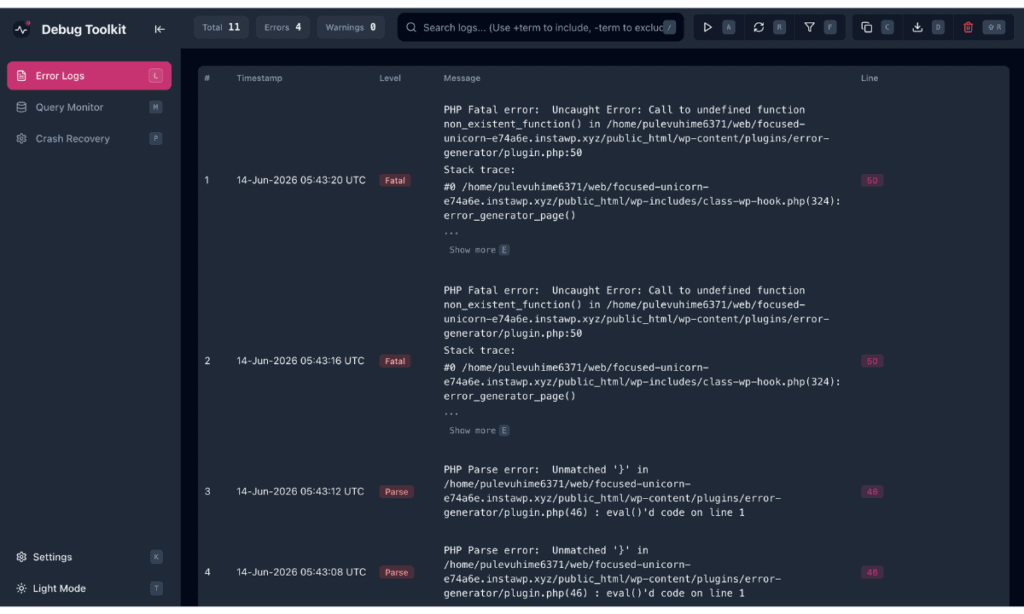Click the slash shortcut key in search box
The width and height of the screenshot is (1024, 614).
tap(669, 27)
